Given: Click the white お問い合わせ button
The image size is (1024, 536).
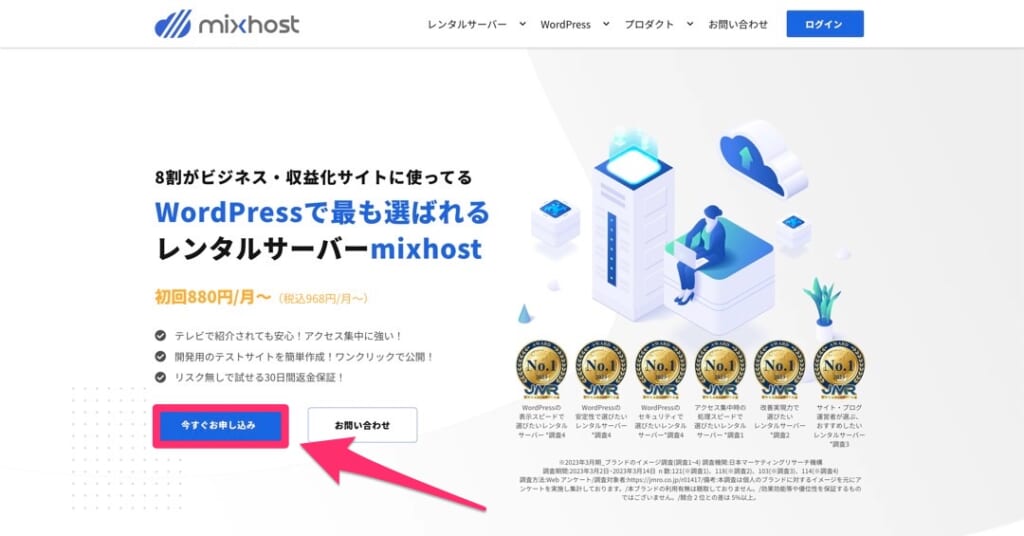Looking at the screenshot, I should 362,425.
